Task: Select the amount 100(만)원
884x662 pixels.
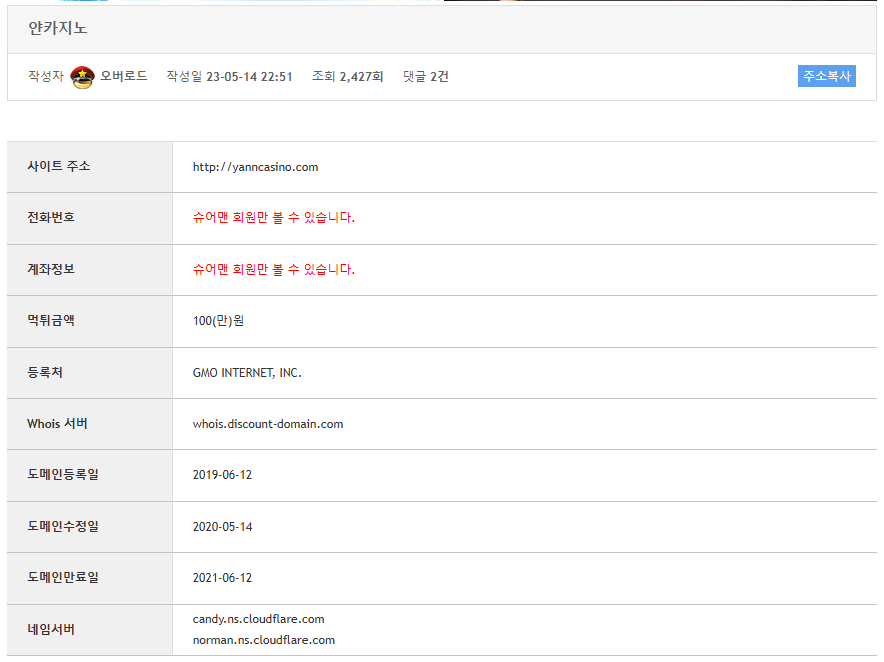Action: click(218, 321)
